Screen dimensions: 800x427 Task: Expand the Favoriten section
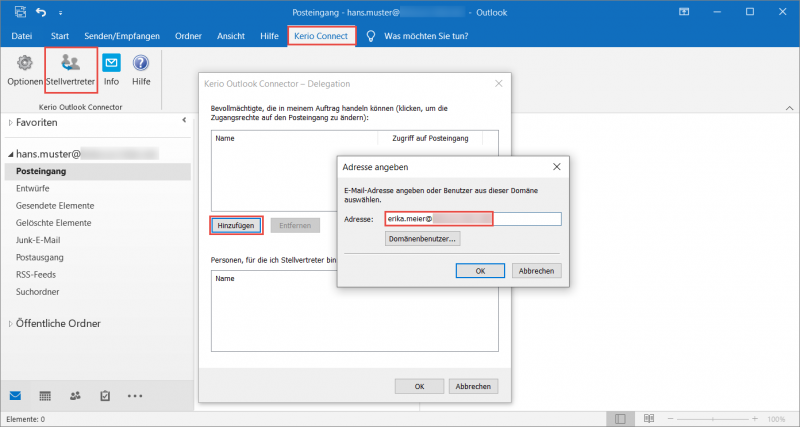[x=11, y=122]
